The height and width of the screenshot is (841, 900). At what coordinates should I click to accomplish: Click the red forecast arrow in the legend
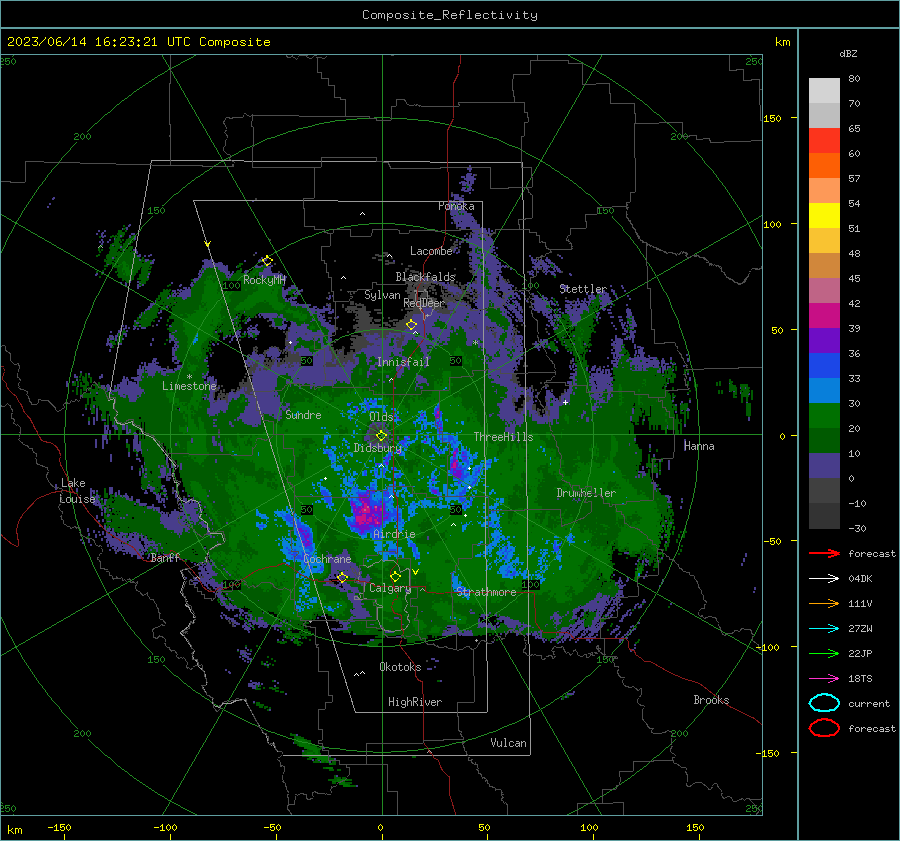(824, 553)
